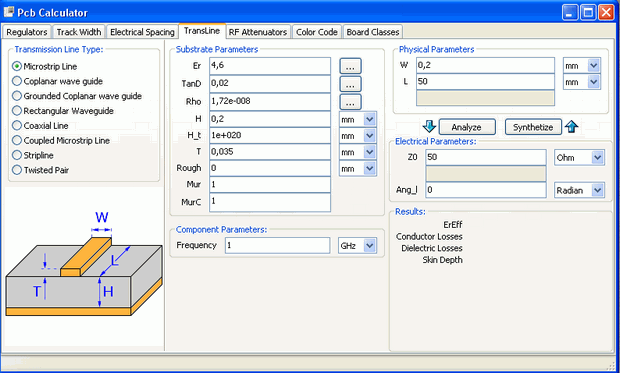Click the H substrate height field
Image resolution: width=620 pixels, height=373 pixels.
tap(270, 119)
